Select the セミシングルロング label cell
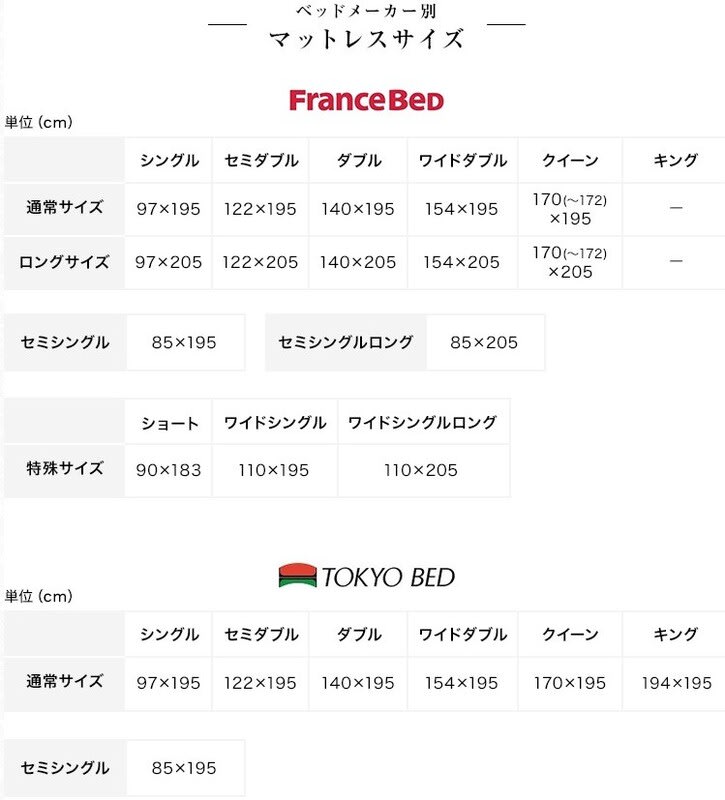 (346, 342)
